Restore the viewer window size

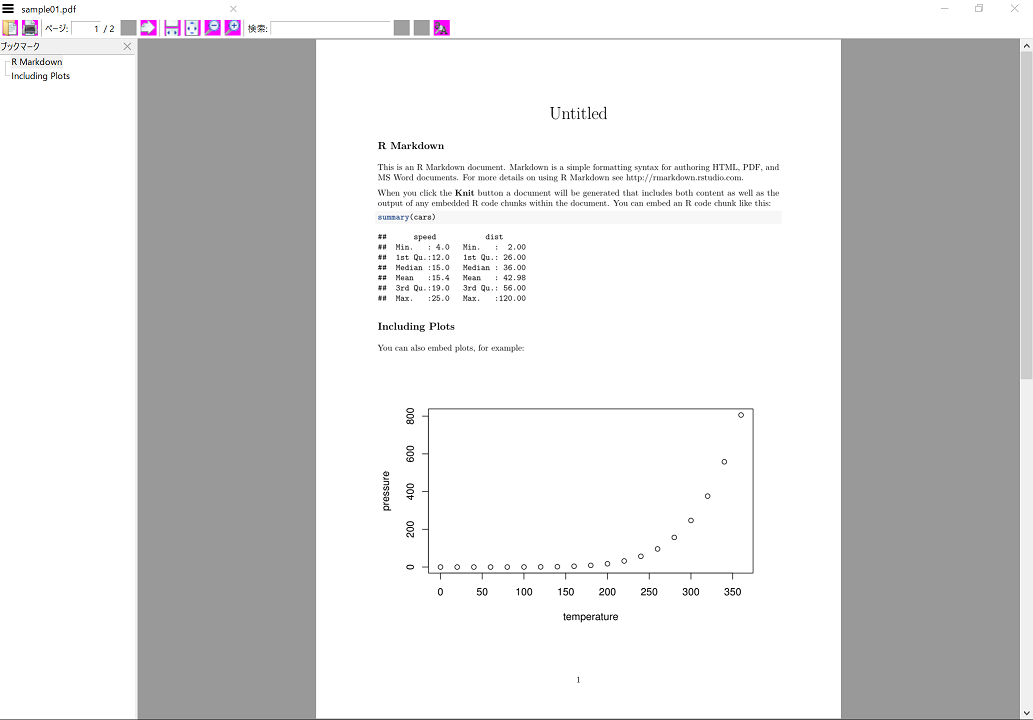click(979, 9)
